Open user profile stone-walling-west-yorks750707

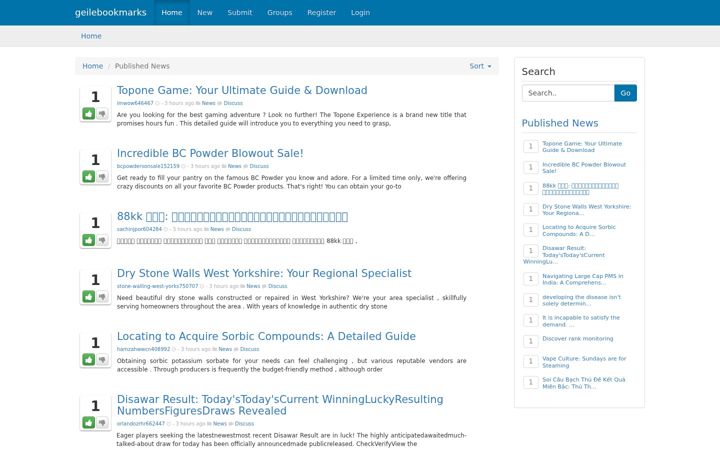(x=158, y=286)
